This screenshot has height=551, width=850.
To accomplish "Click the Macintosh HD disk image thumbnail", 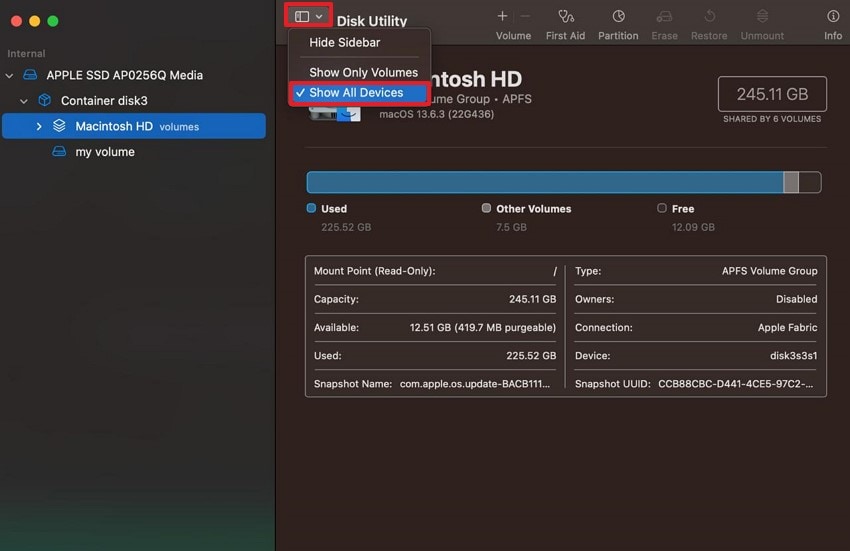I will [334, 112].
